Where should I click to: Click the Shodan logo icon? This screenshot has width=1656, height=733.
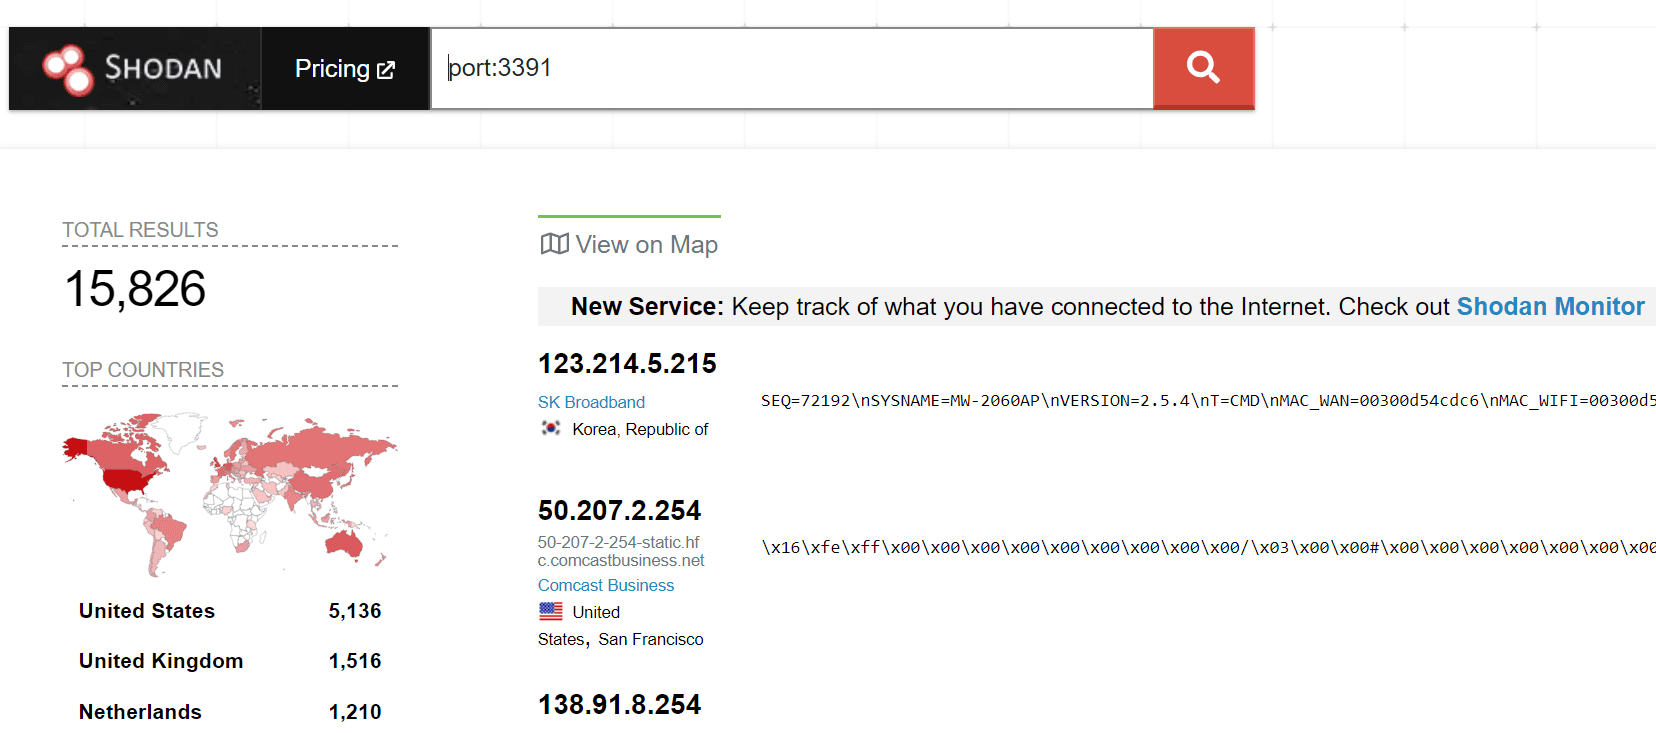68,70
